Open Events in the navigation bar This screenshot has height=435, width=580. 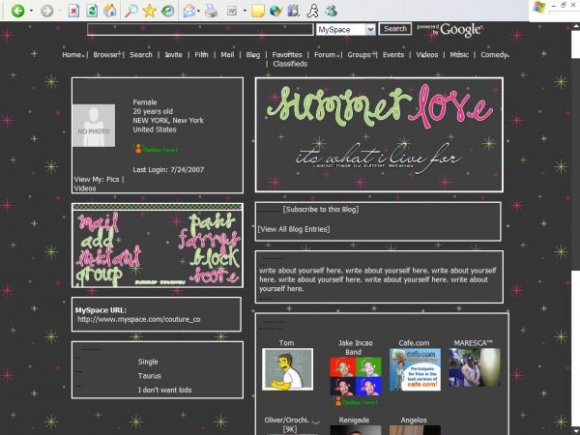393,55
